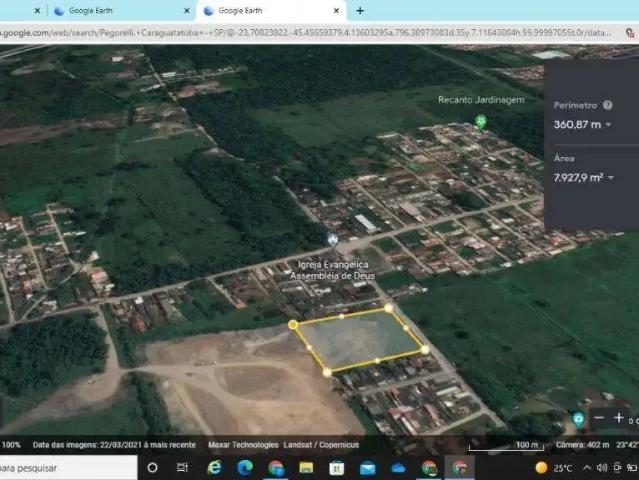Close the active Google Earth tab
Viewport: 639px width, 480px height.
[336, 11]
